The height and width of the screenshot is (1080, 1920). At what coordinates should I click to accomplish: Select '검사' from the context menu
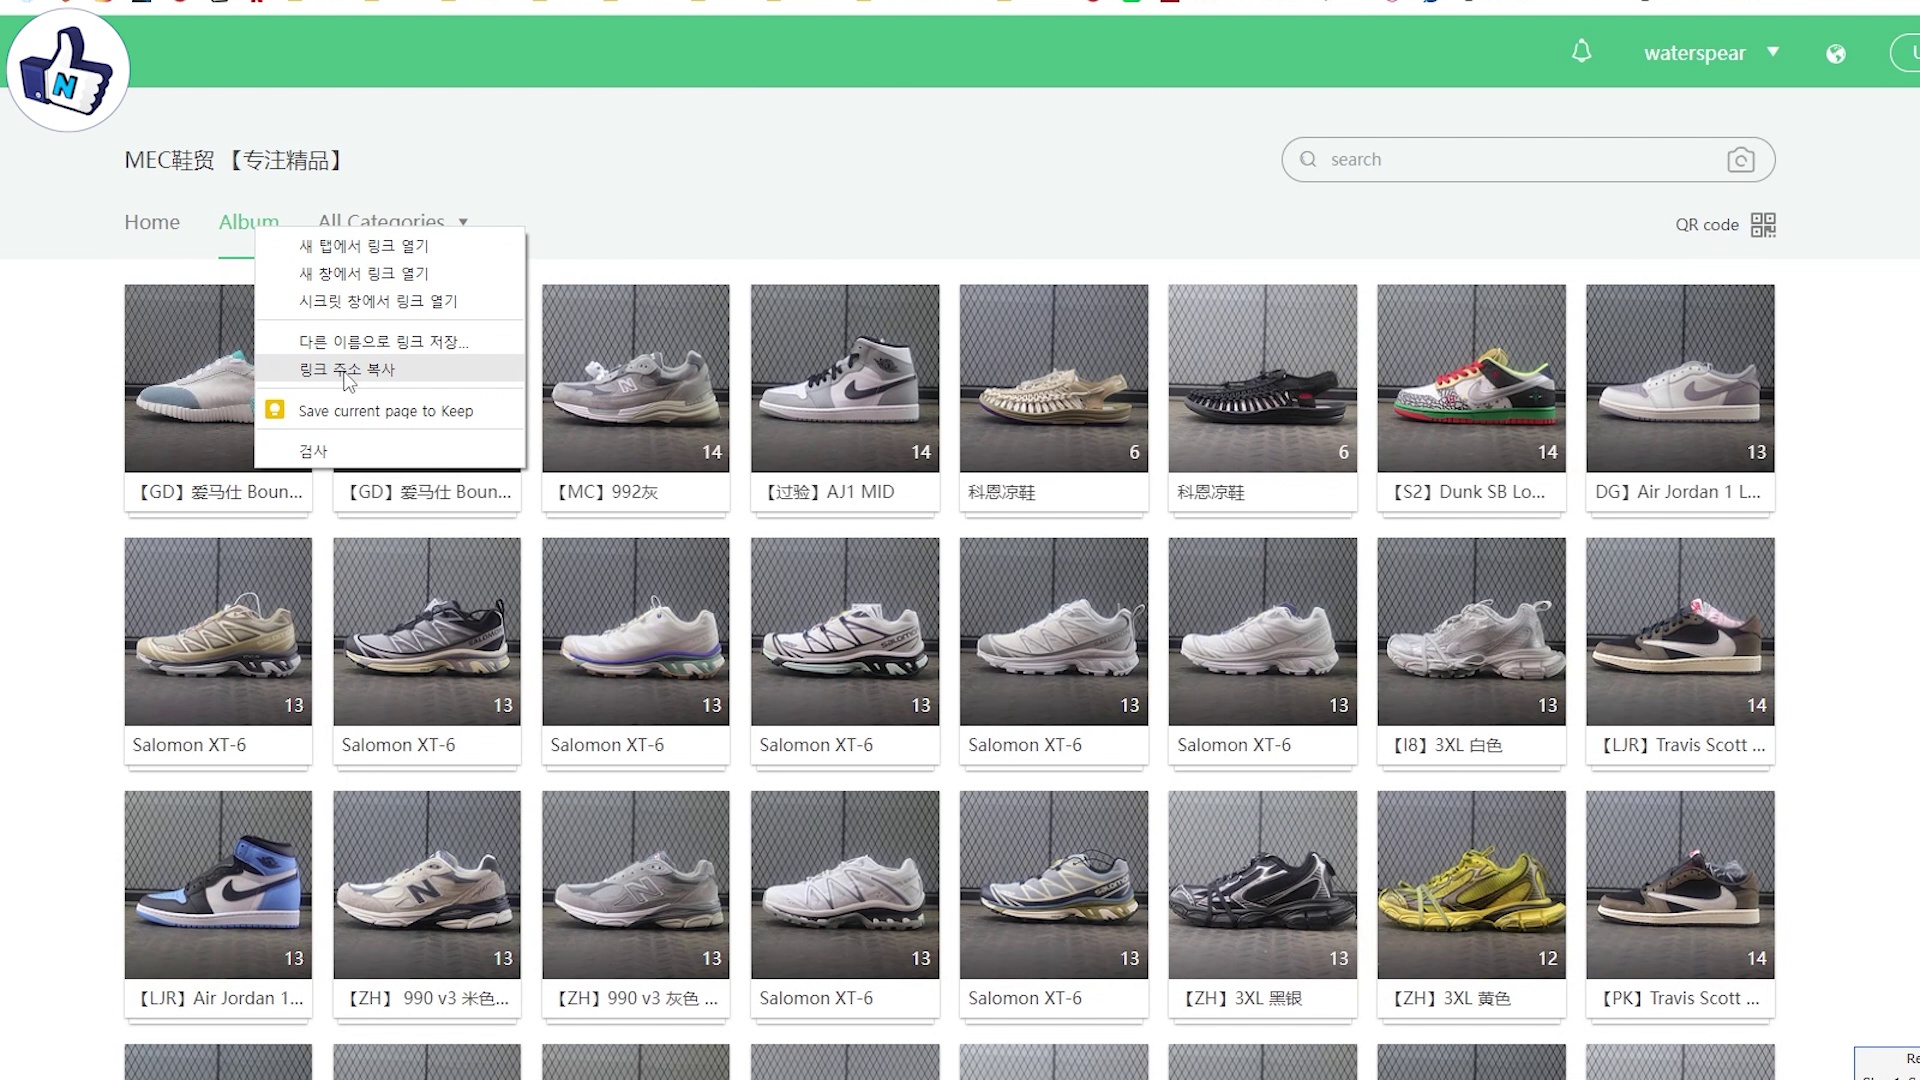coord(313,451)
